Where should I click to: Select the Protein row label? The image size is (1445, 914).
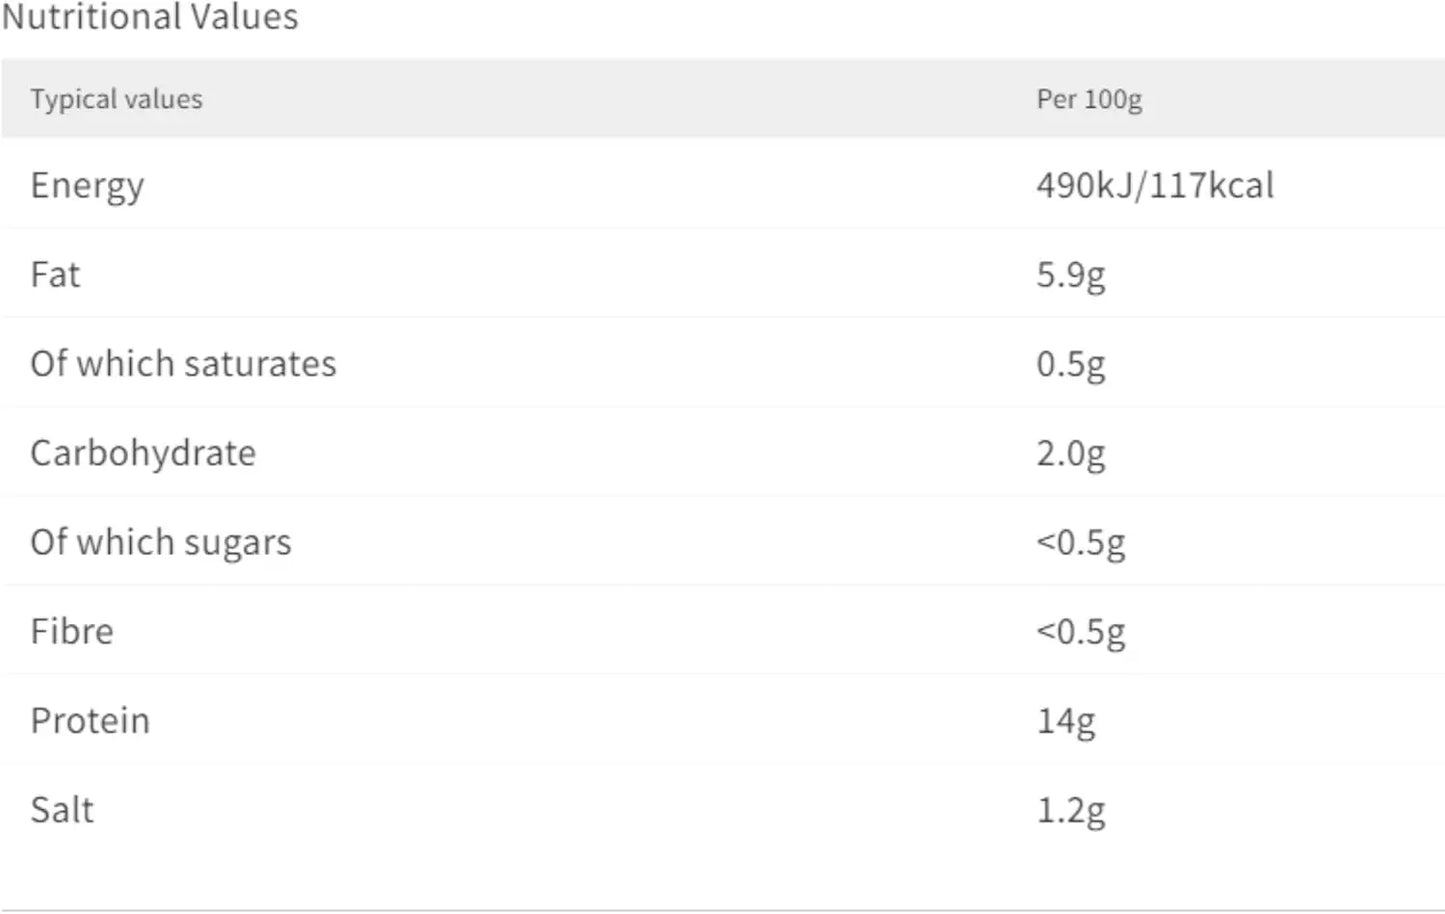click(x=90, y=721)
